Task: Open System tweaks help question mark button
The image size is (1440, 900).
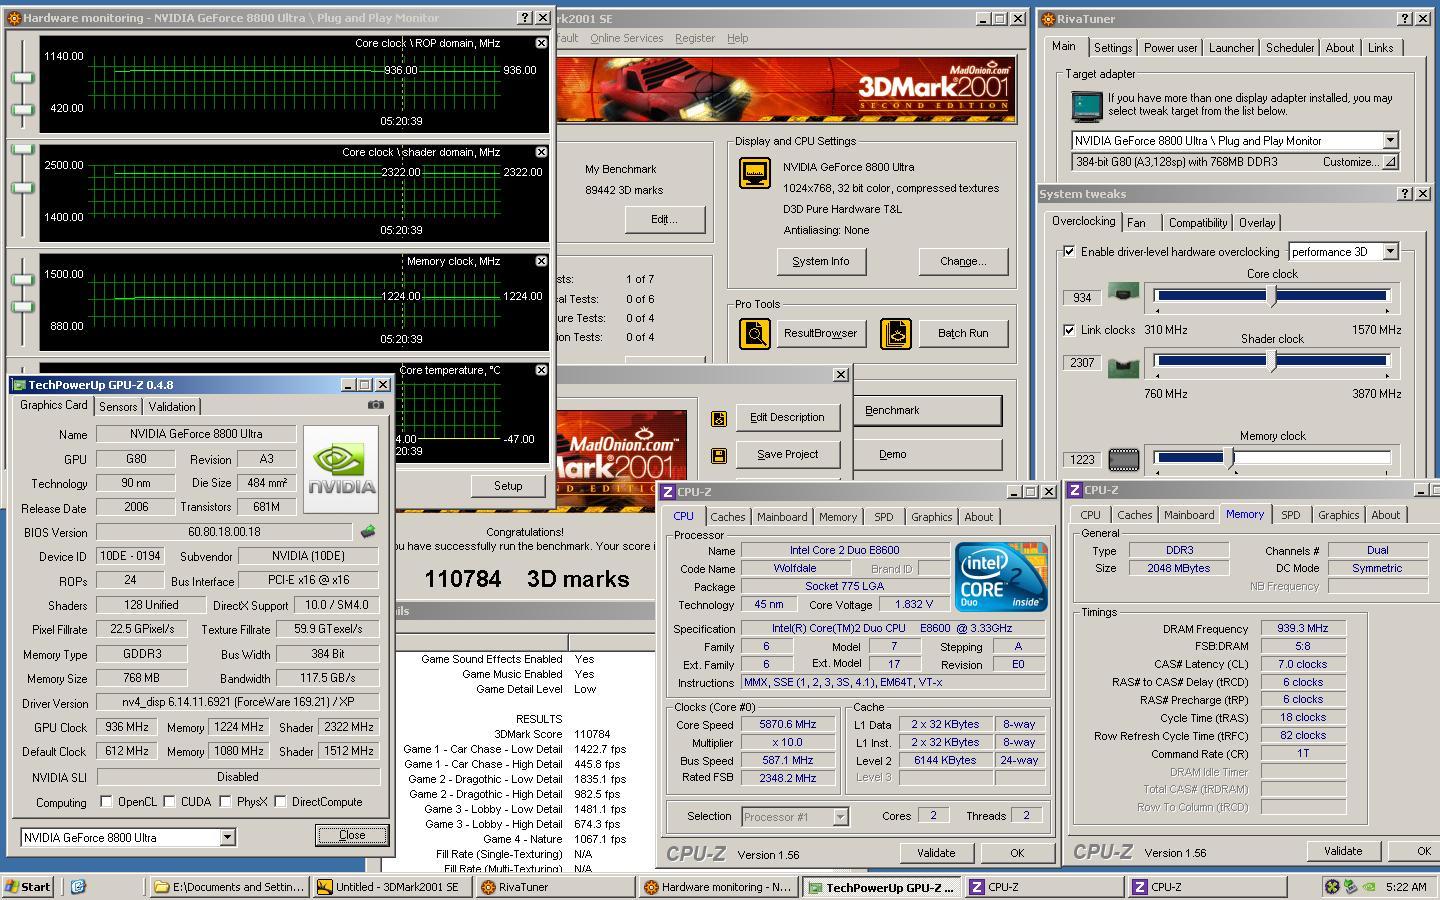Action: point(1405,194)
